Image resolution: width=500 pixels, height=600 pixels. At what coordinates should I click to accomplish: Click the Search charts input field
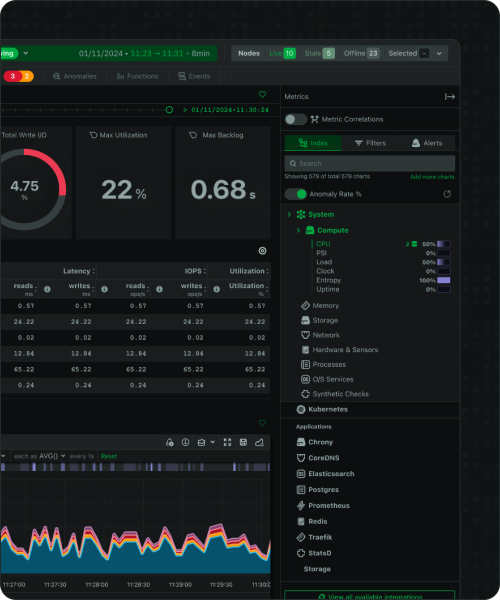(370, 163)
